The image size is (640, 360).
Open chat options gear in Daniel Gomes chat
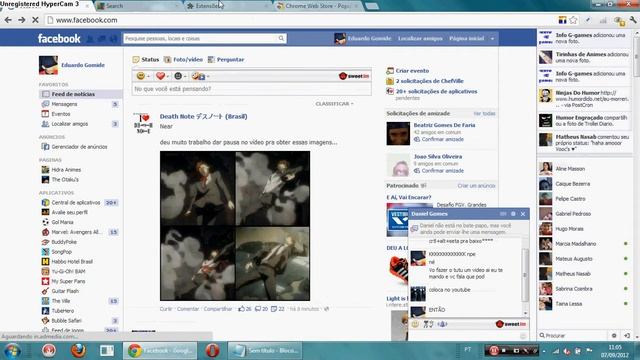point(513,214)
